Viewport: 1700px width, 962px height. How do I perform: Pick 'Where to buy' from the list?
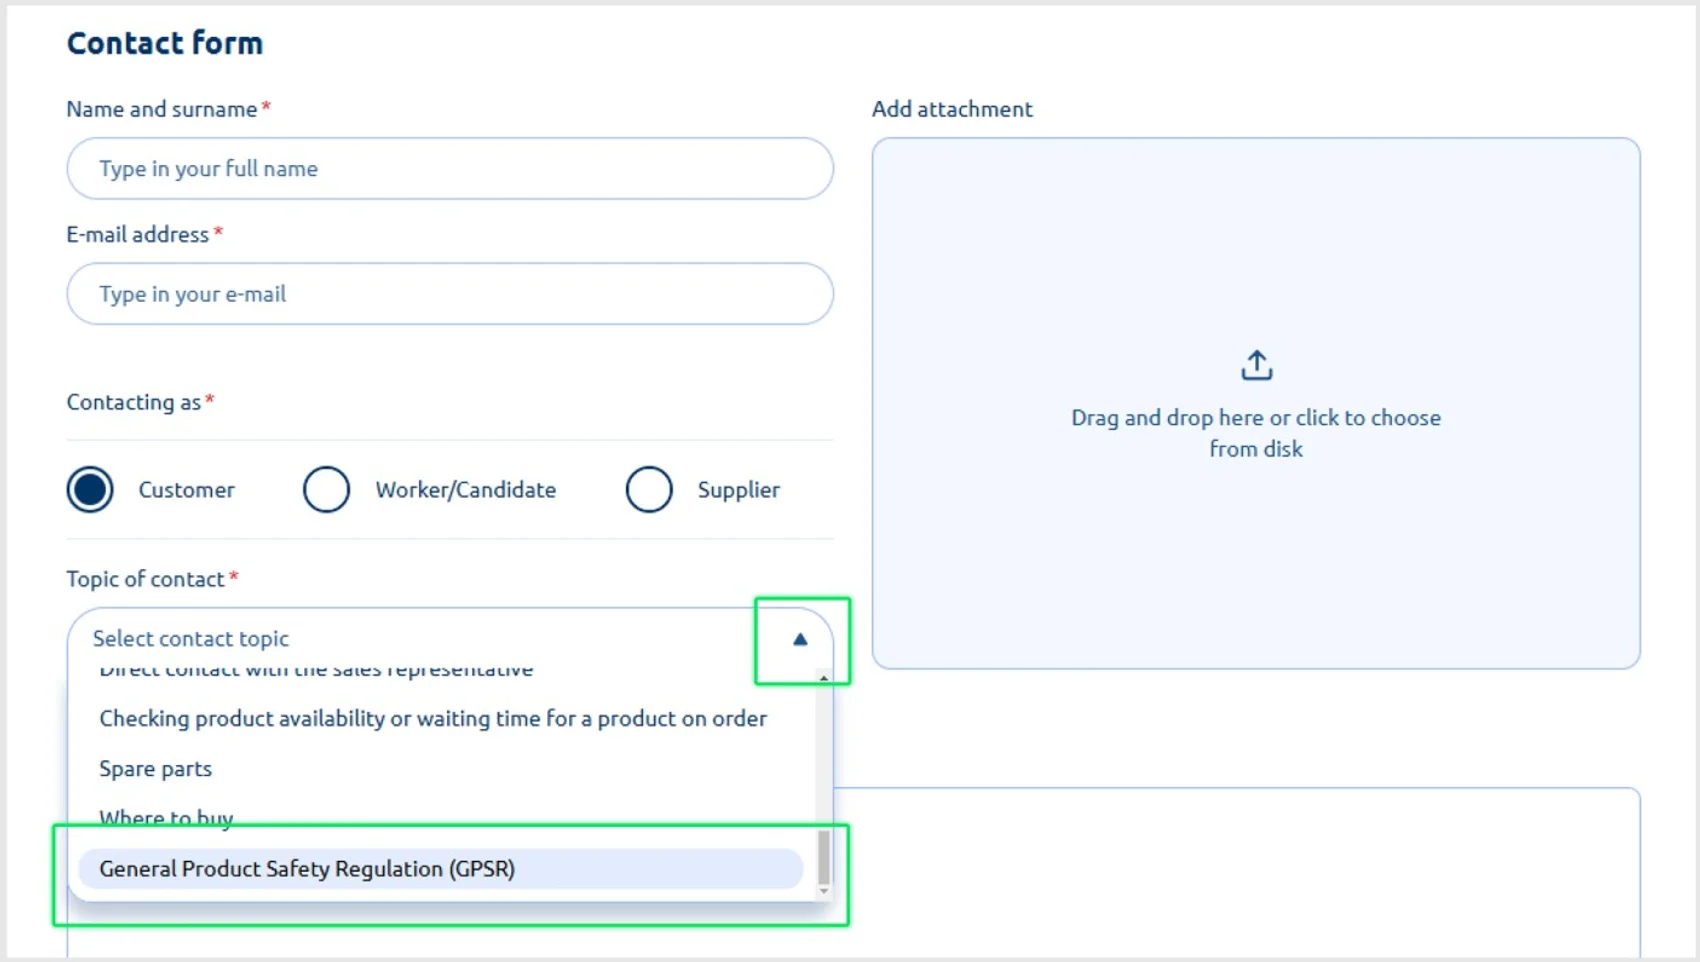point(166,817)
